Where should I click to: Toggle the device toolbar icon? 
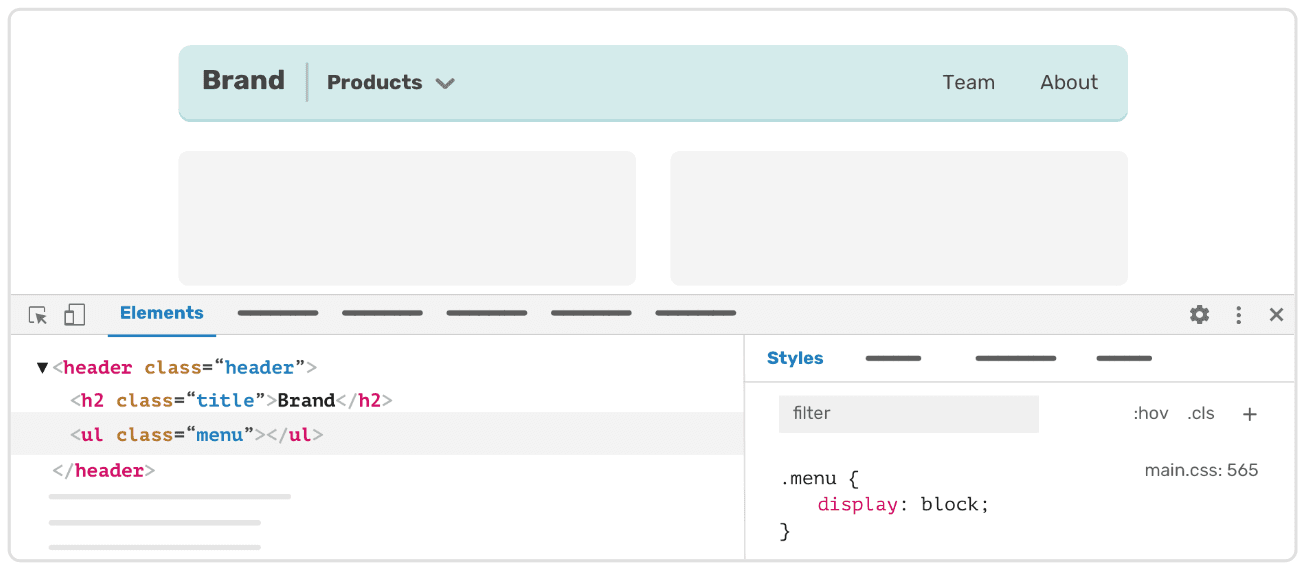tap(74, 315)
